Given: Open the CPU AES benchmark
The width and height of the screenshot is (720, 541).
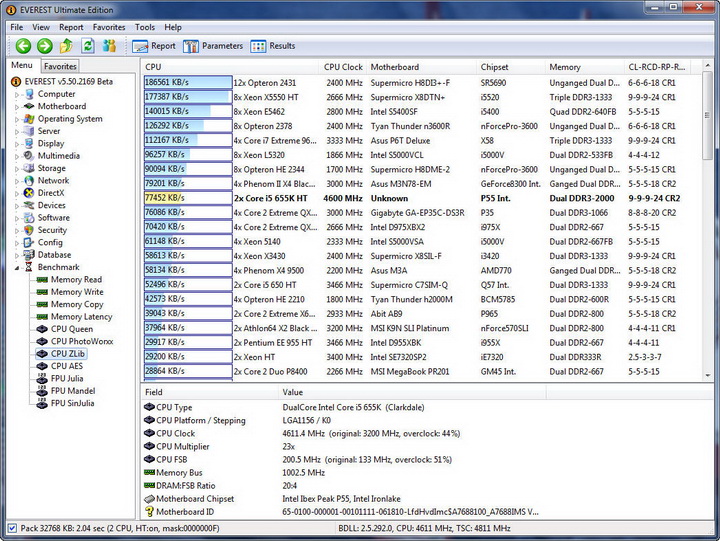Looking at the screenshot, I should click(67, 366).
